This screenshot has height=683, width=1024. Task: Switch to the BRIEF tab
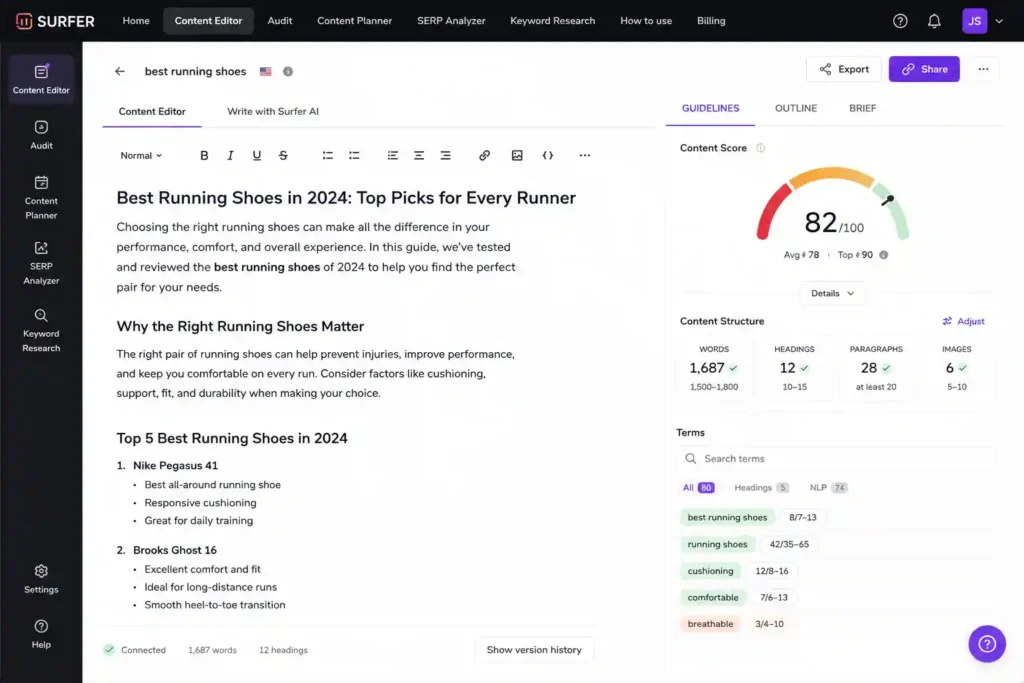pos(863,108)
